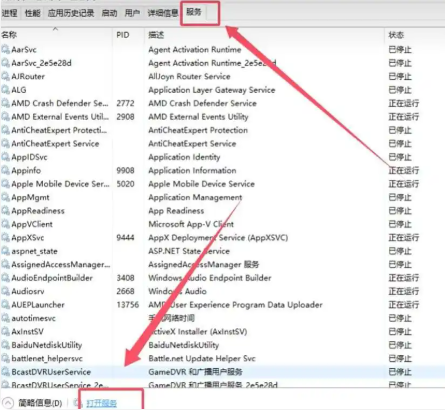Click the aspnet_state service icon

coord(5,251)
